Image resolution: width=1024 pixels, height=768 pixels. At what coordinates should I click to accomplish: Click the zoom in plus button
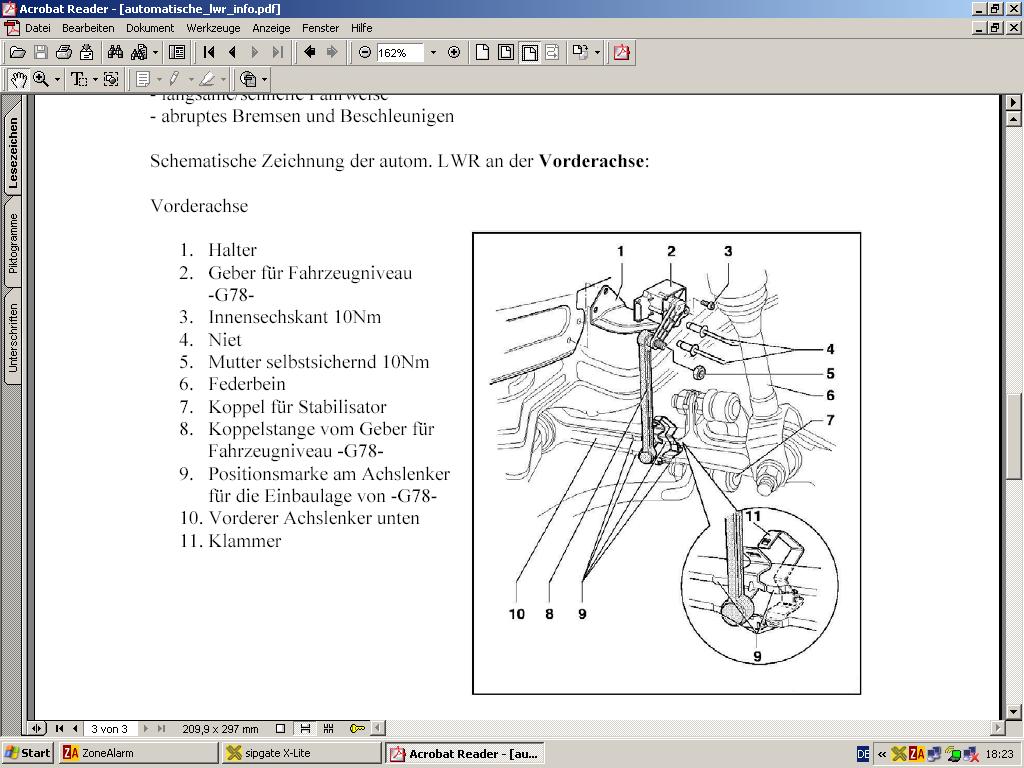454,52
